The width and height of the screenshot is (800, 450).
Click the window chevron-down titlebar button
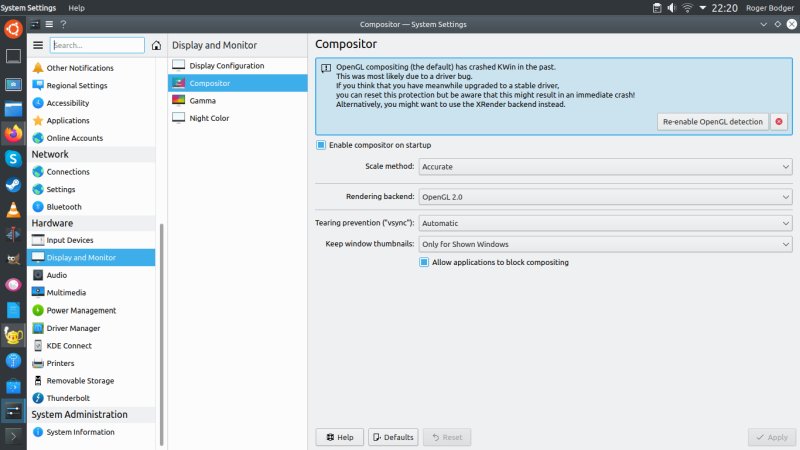pos(763,24)
